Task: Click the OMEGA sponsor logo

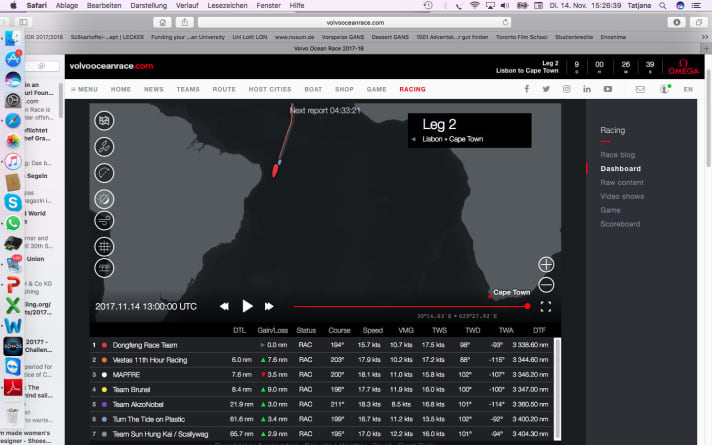Action: click(683, 67)
